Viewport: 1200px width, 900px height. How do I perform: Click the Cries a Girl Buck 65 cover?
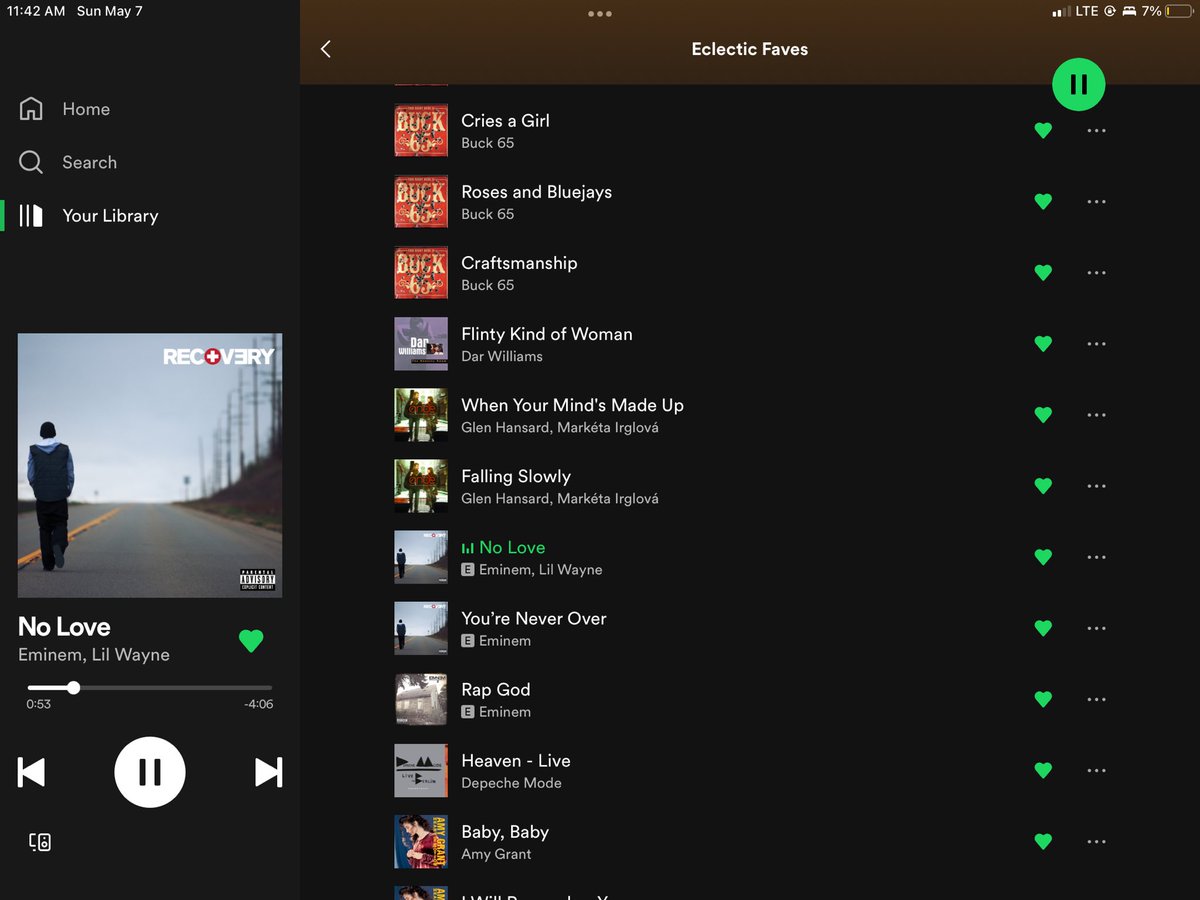421,130
